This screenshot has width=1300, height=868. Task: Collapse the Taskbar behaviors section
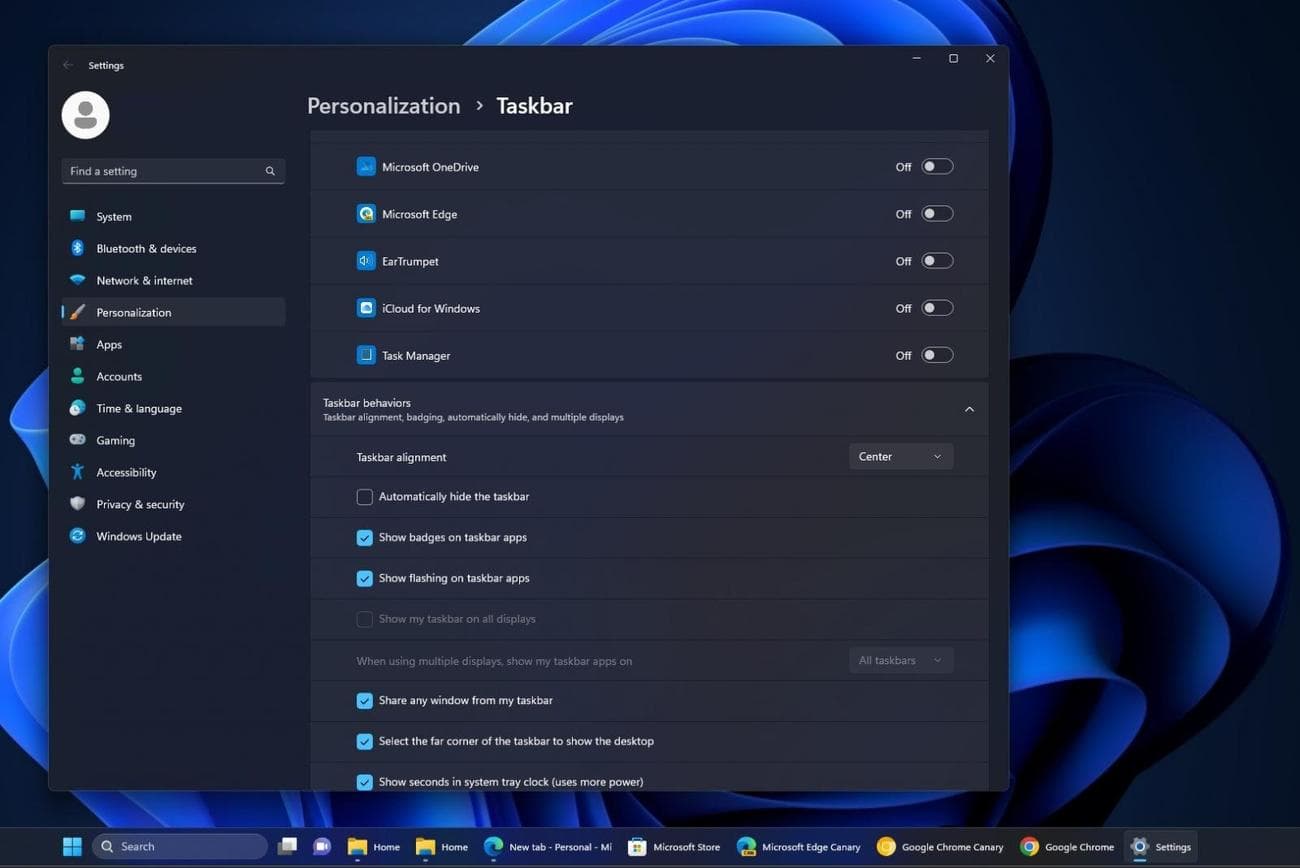point(968,409)
